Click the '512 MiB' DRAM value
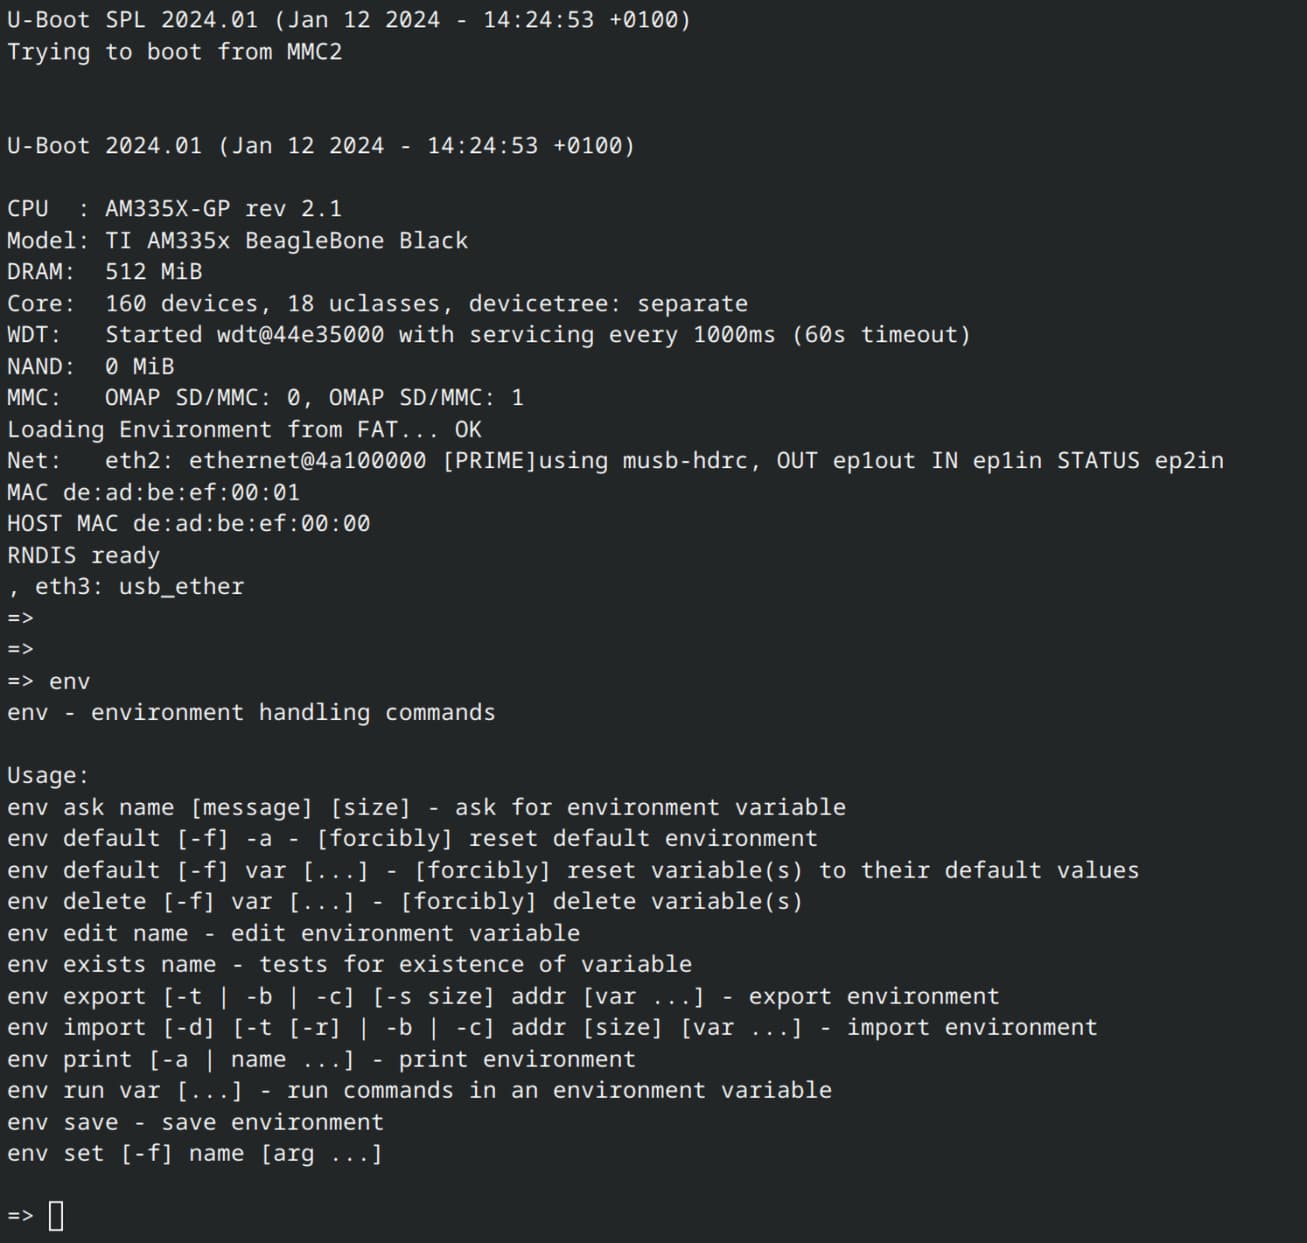This screenshot has height=1243, width=1307. point(153,272)
